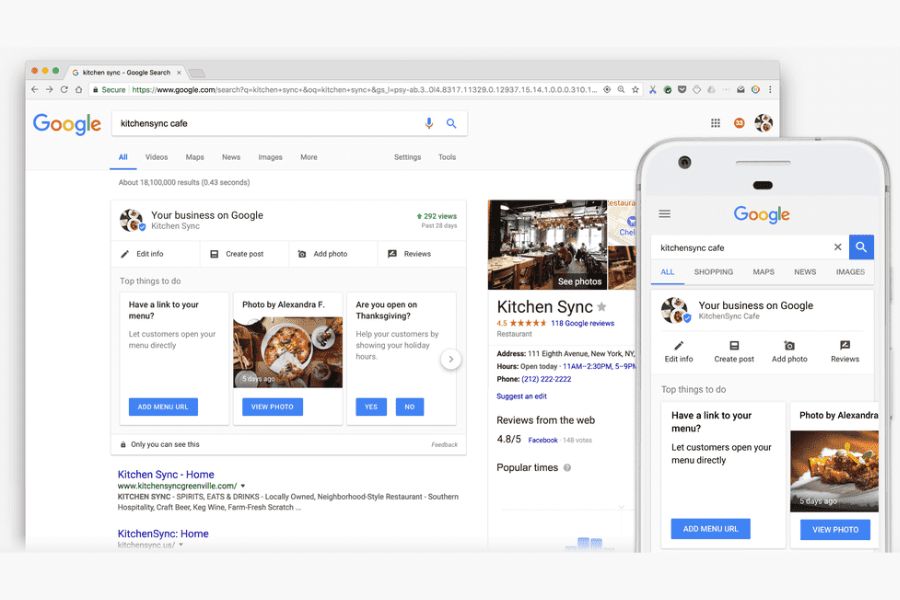The width and height of the screenshot is (900, 600).
Task: Select the All tab on desktop
Action: 123,157
